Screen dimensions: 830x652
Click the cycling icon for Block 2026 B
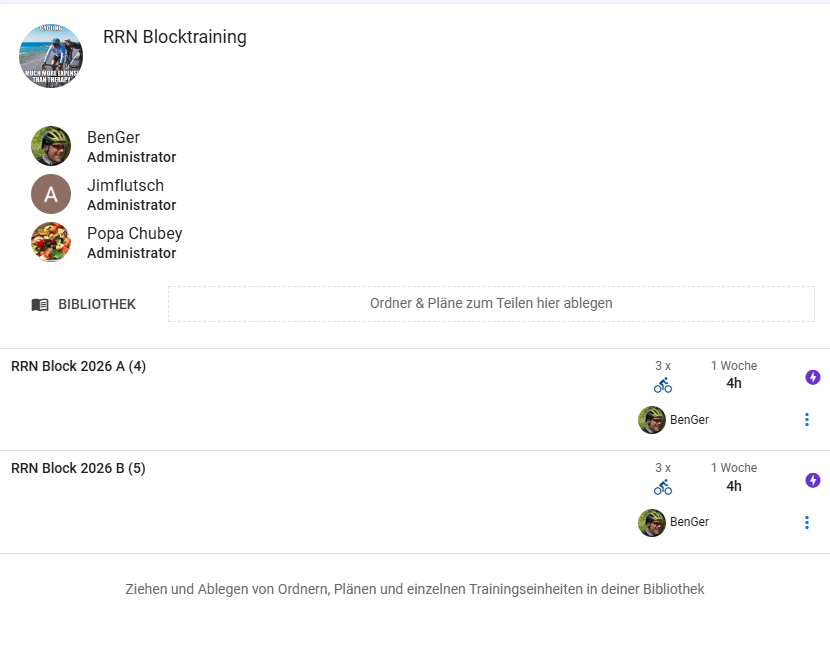(663, 487)
